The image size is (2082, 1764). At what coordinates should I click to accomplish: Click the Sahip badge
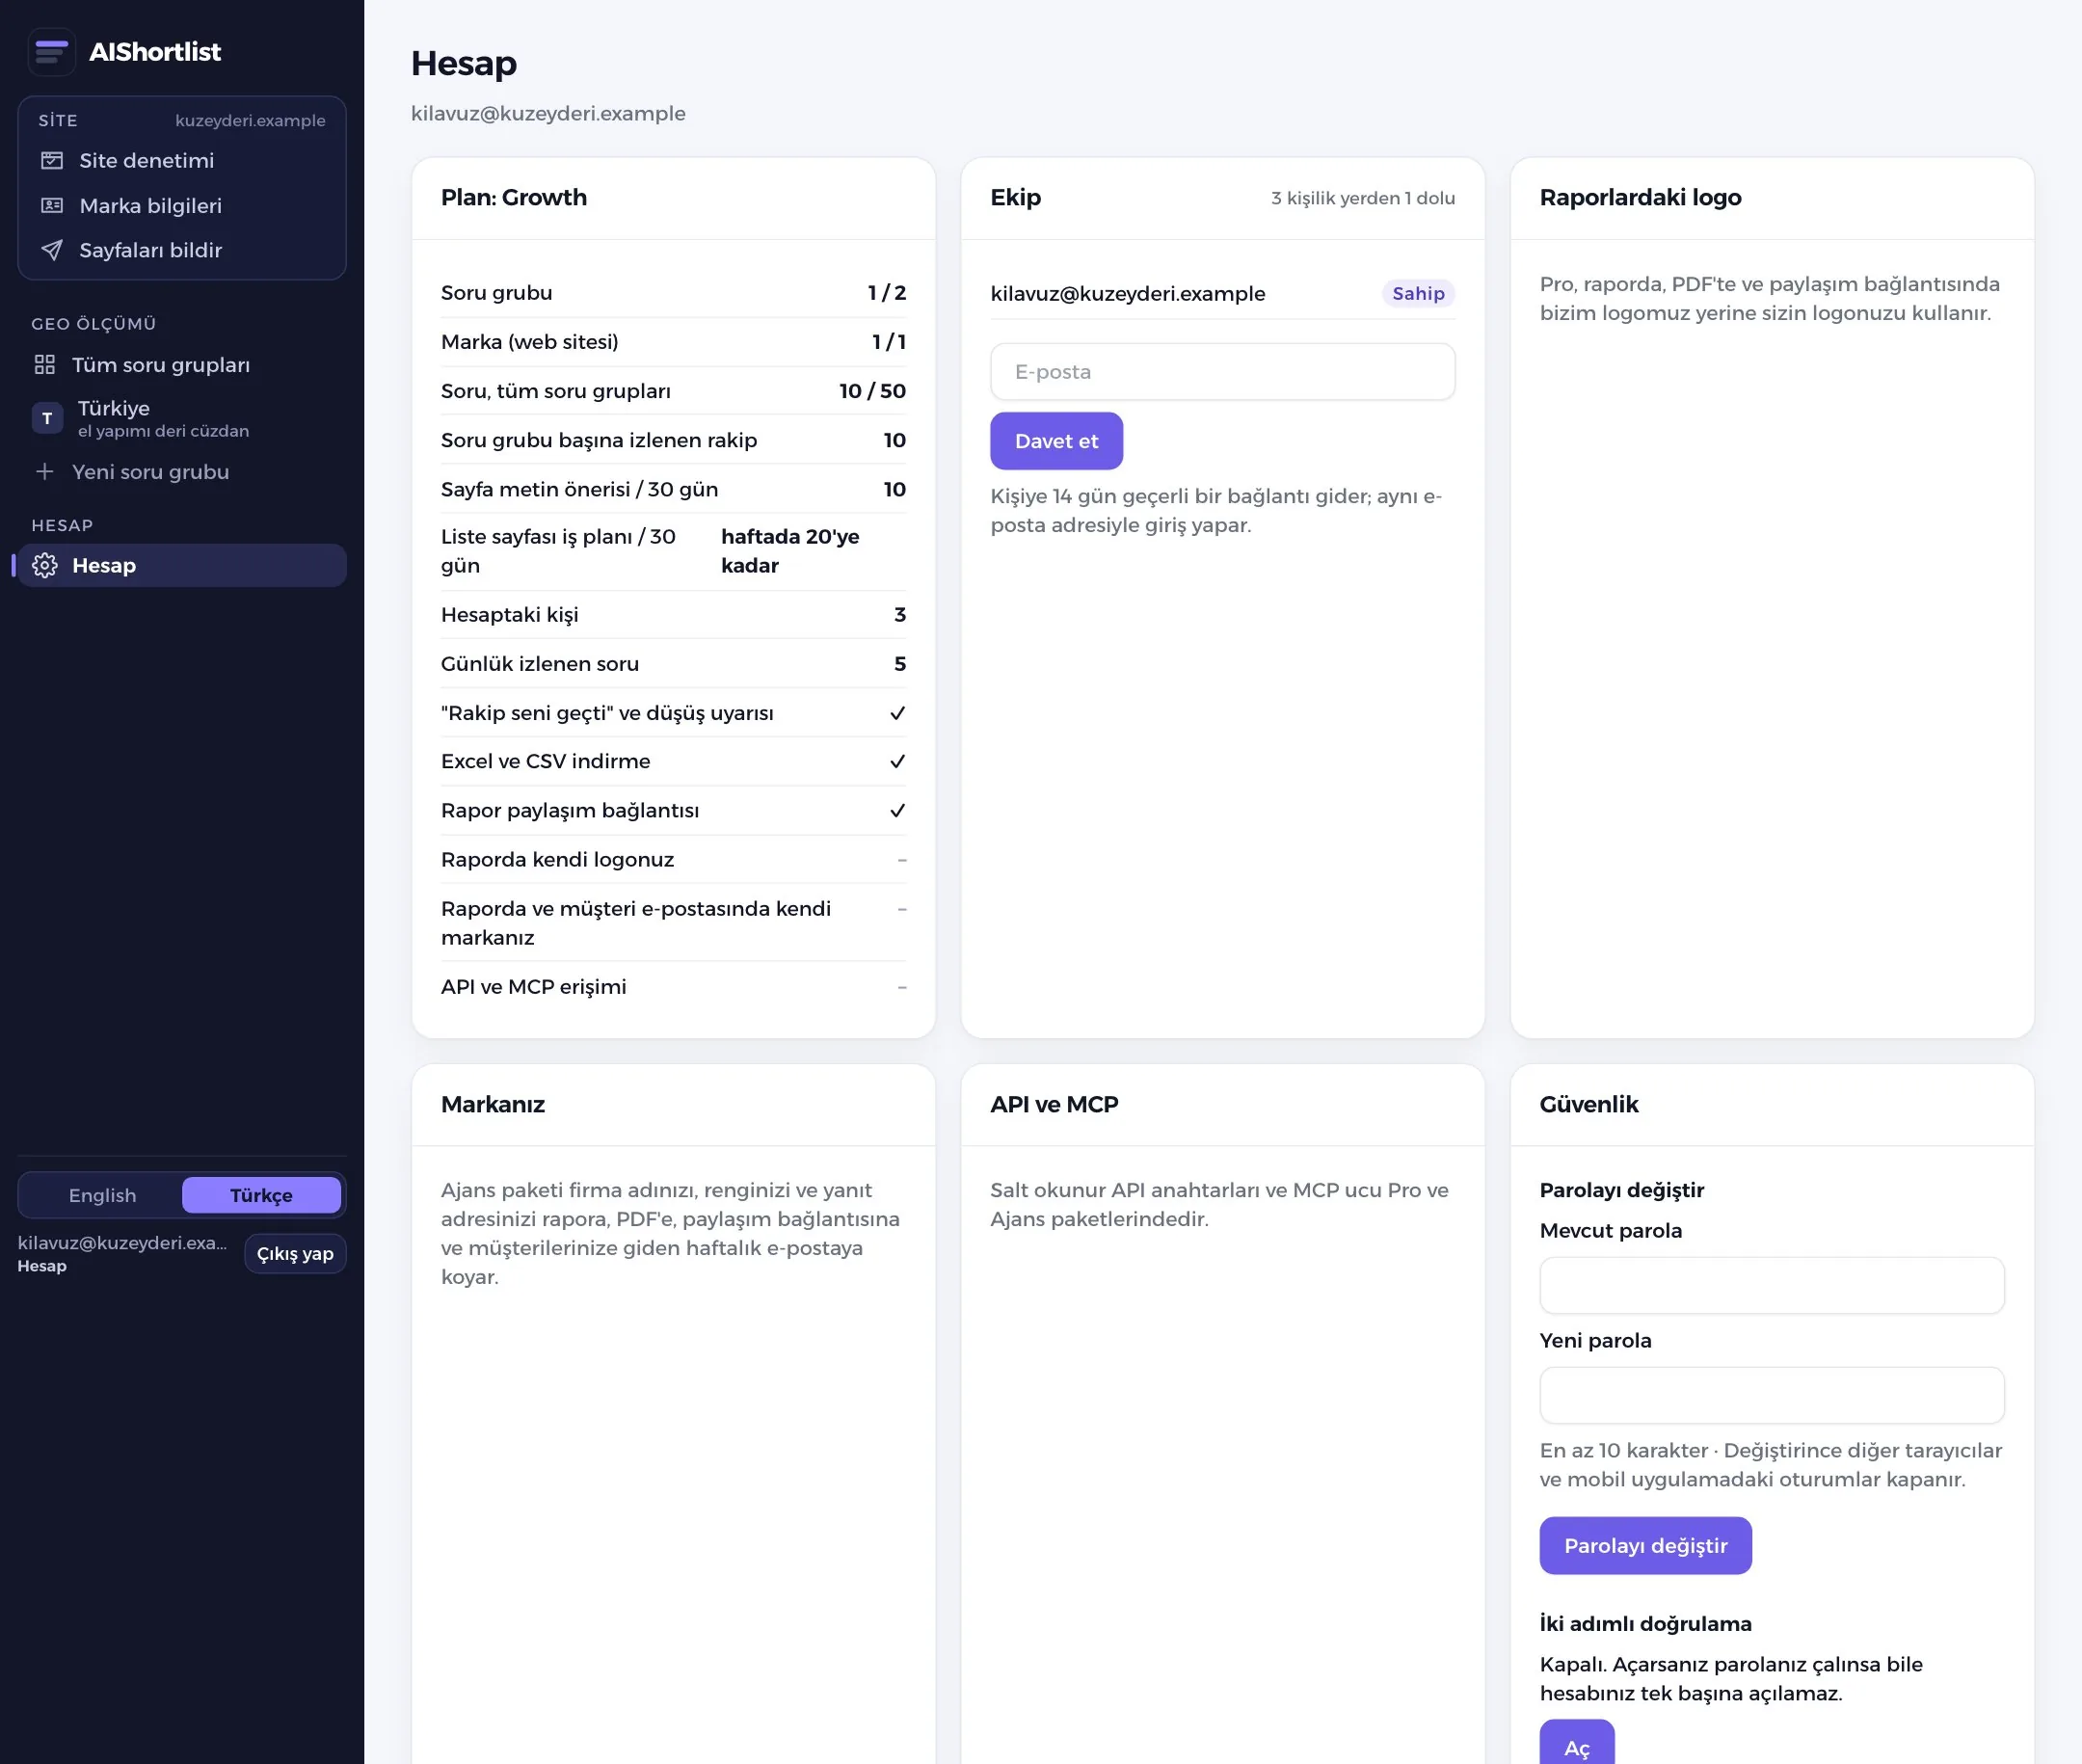1418,294
